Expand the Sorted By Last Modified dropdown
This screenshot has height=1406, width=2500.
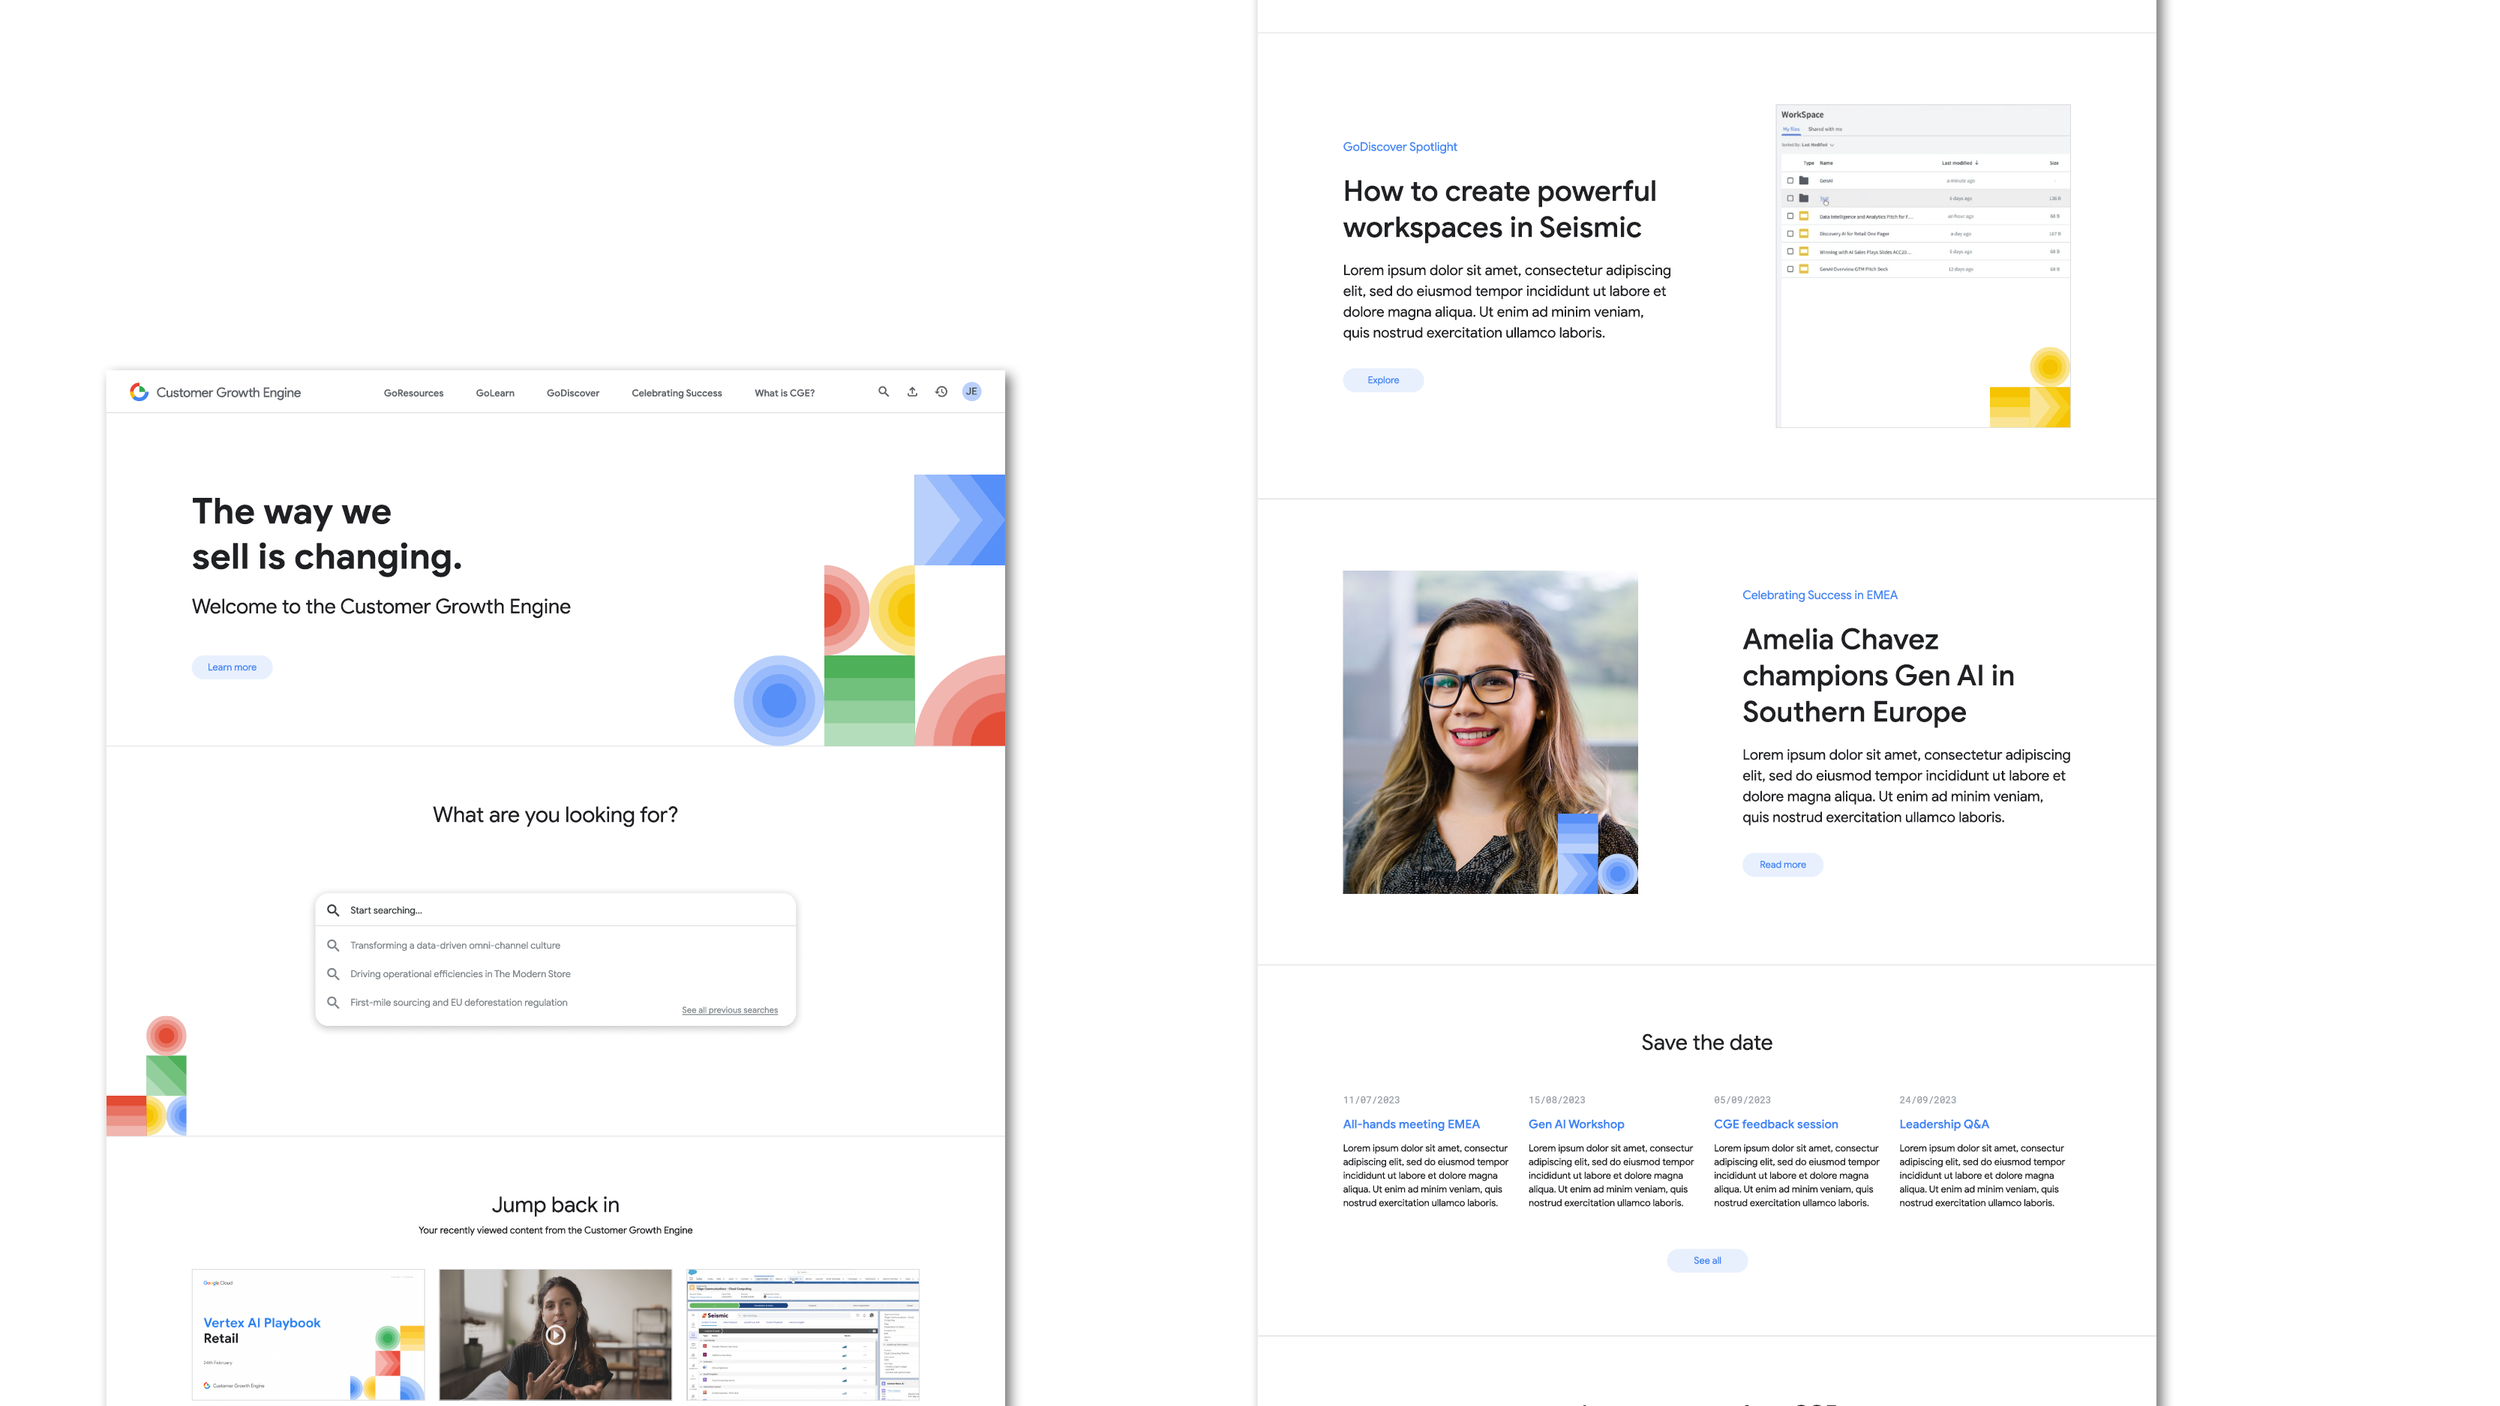(x=1831, y=145)
